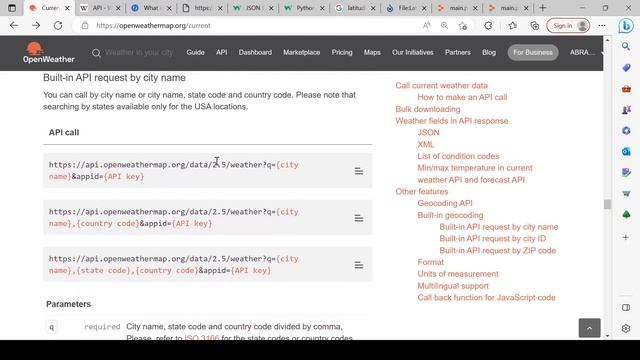This screenshot has width=640, height=360.
Task: Open tab actions menu icon at top-left
Action: point(12,8)
